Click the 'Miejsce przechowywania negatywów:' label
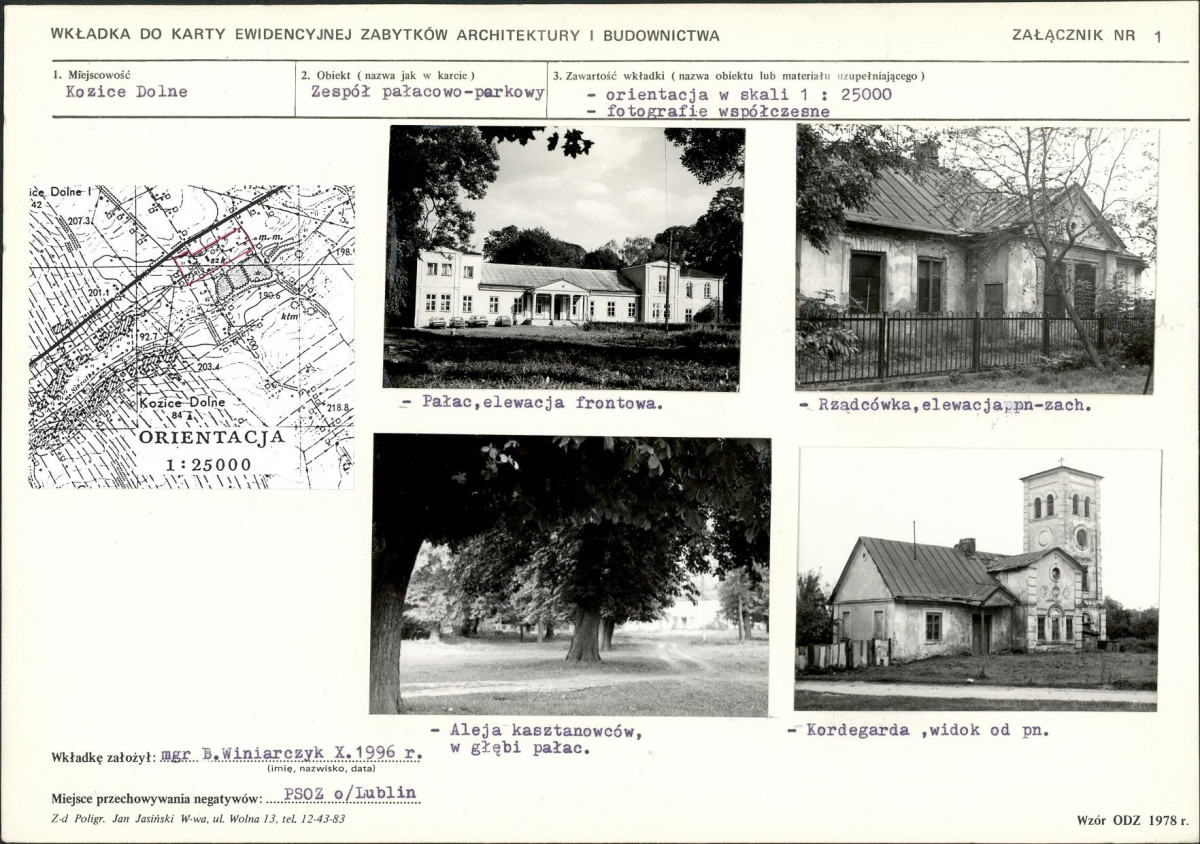Screen dimensions: 1200x844 point(157,799)
